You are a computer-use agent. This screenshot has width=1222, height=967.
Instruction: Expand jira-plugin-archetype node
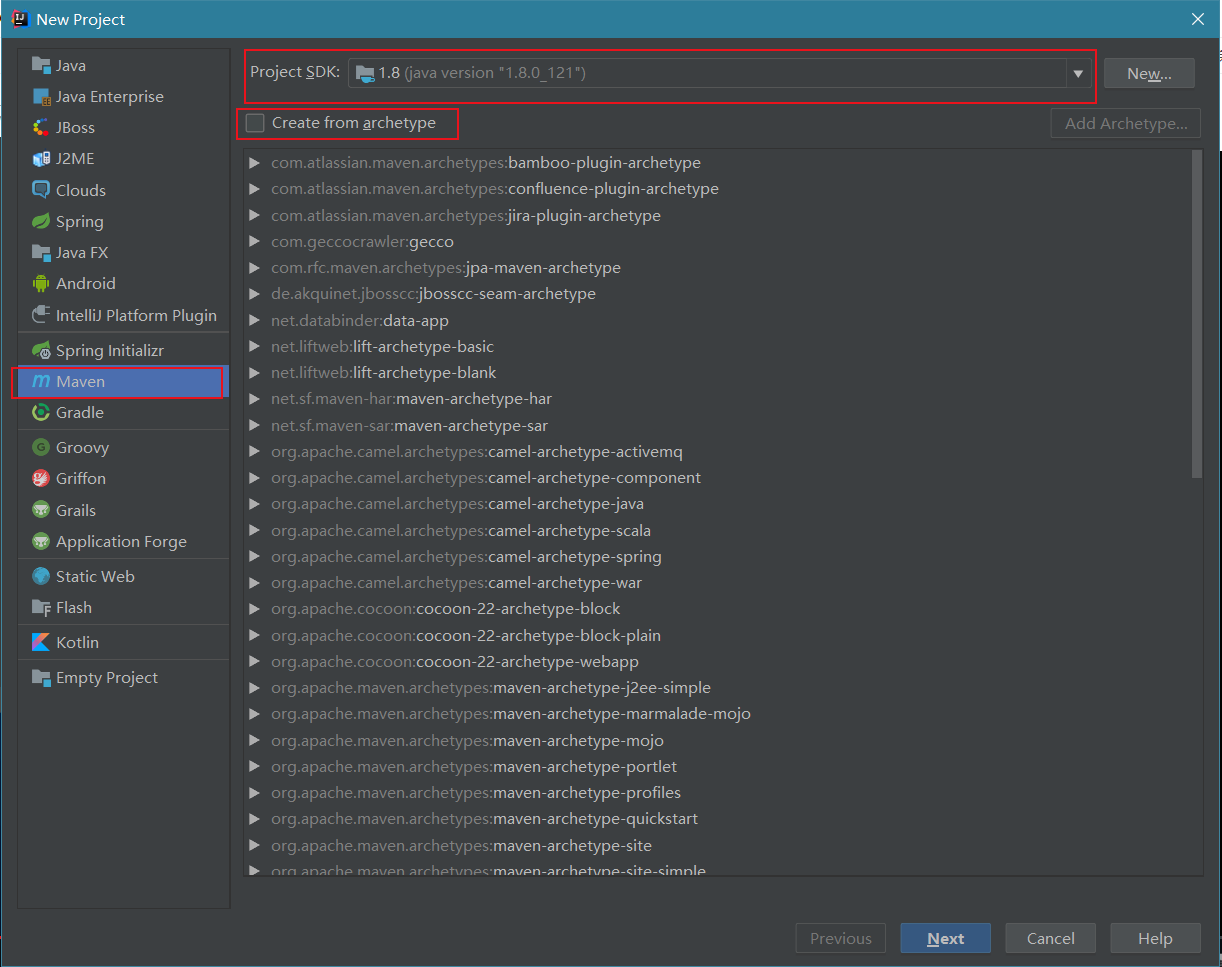point(254,215)
